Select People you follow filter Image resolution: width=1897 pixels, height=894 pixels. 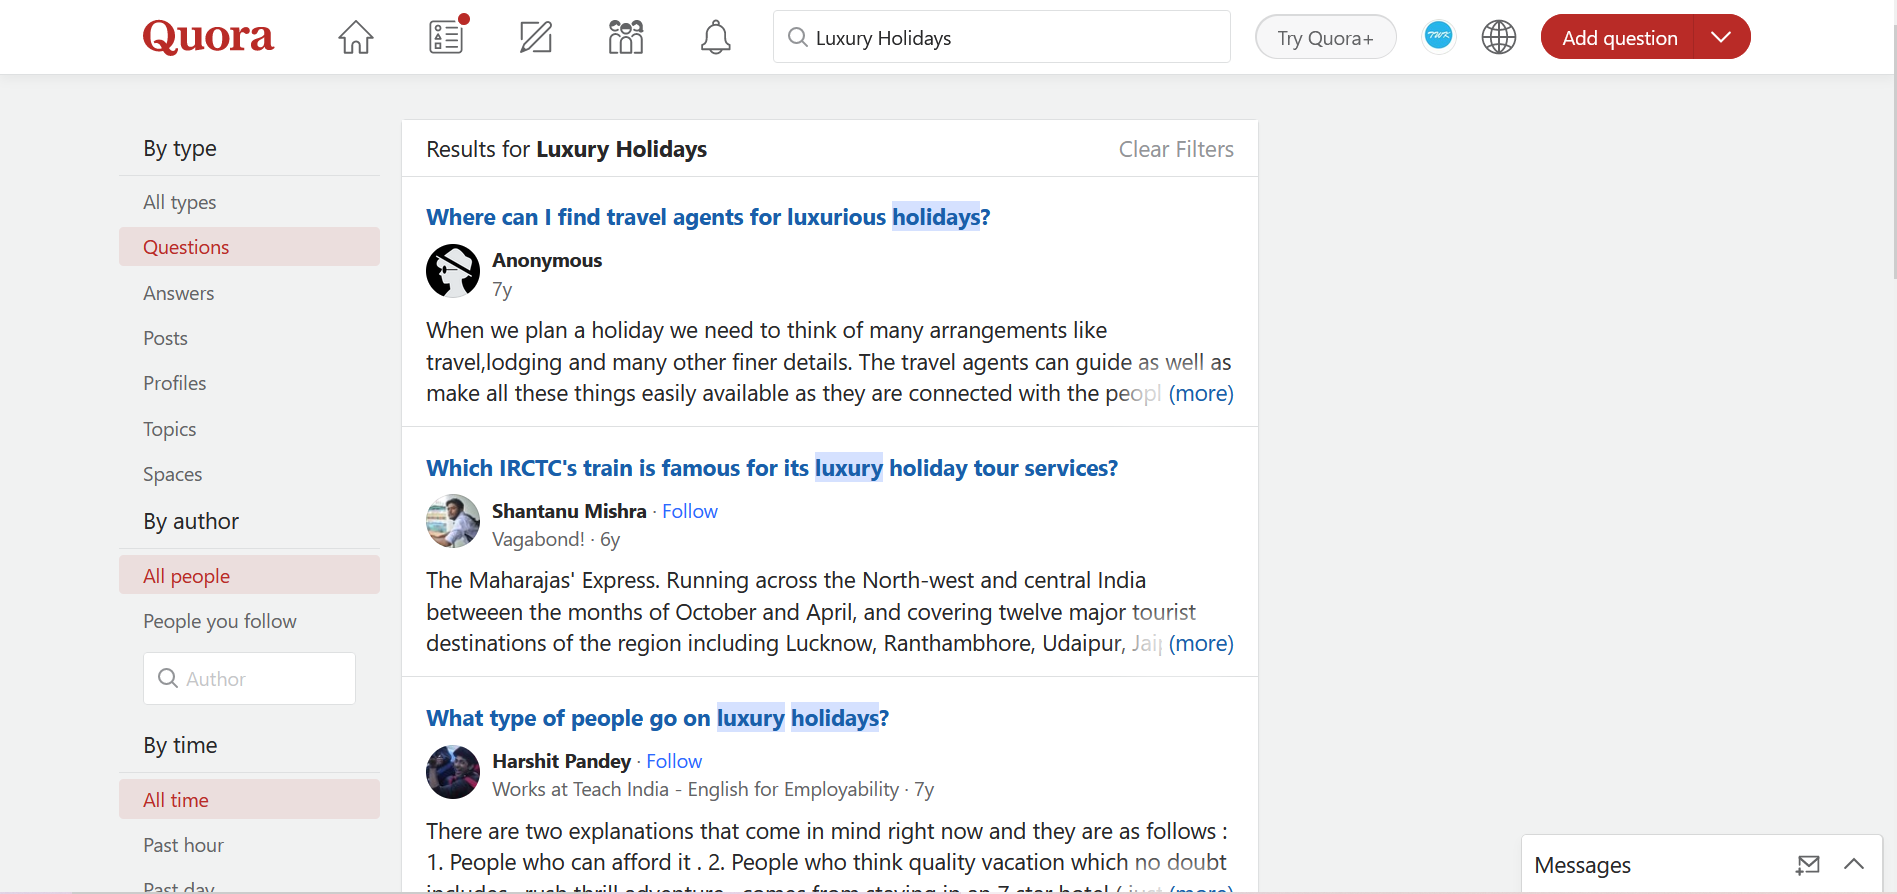click(249, 621)
